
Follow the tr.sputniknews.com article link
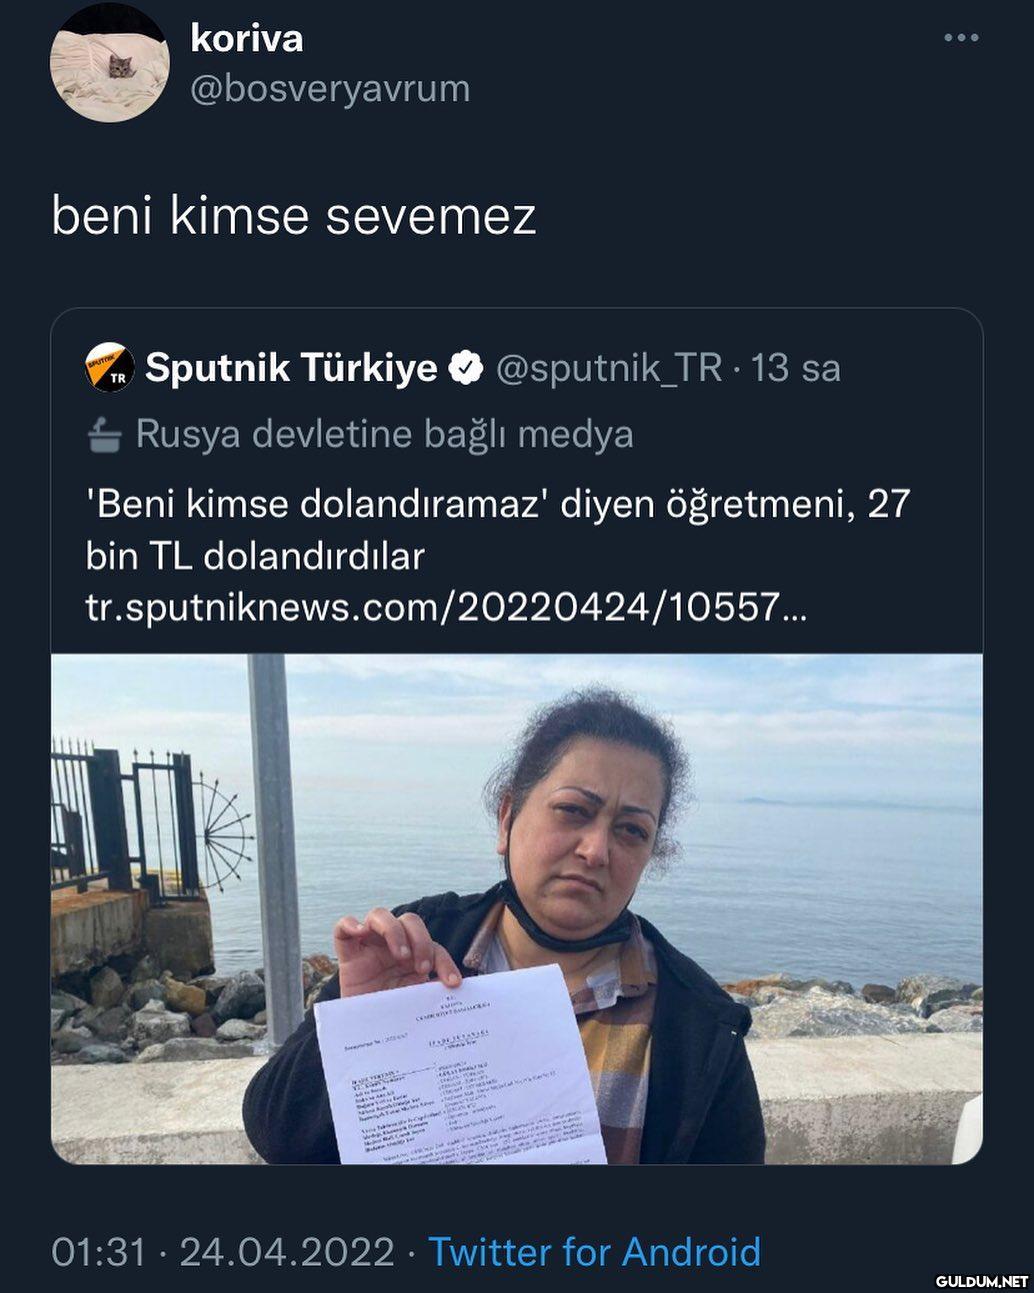446,607
